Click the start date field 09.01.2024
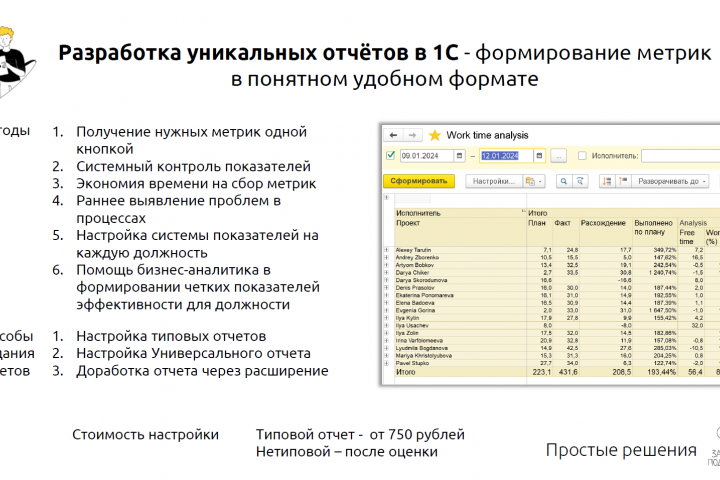The width and height of the screenshot is (720, 480). click(x=427, y=156)
